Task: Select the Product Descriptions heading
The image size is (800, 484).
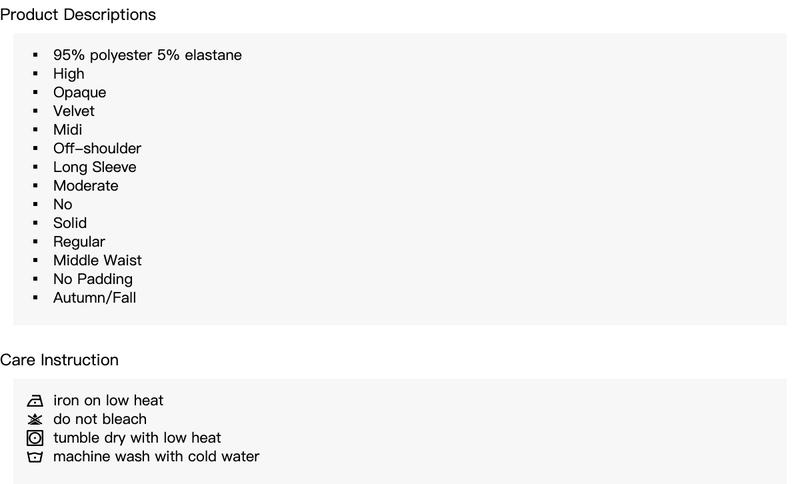Action: (78, 15)
